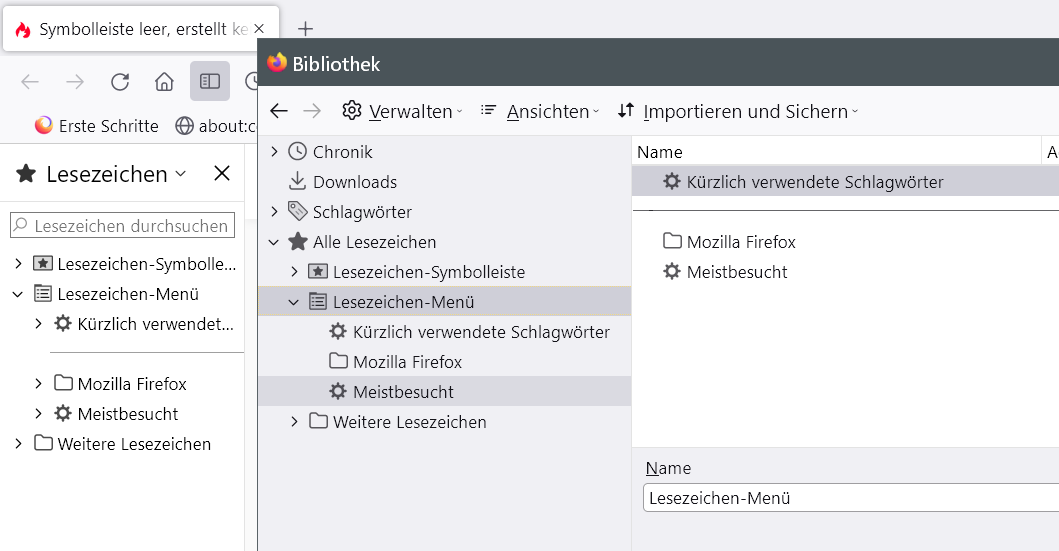Open the Verwalten gear menu
Screen dimensions: 1059x551
coord(402,111)
